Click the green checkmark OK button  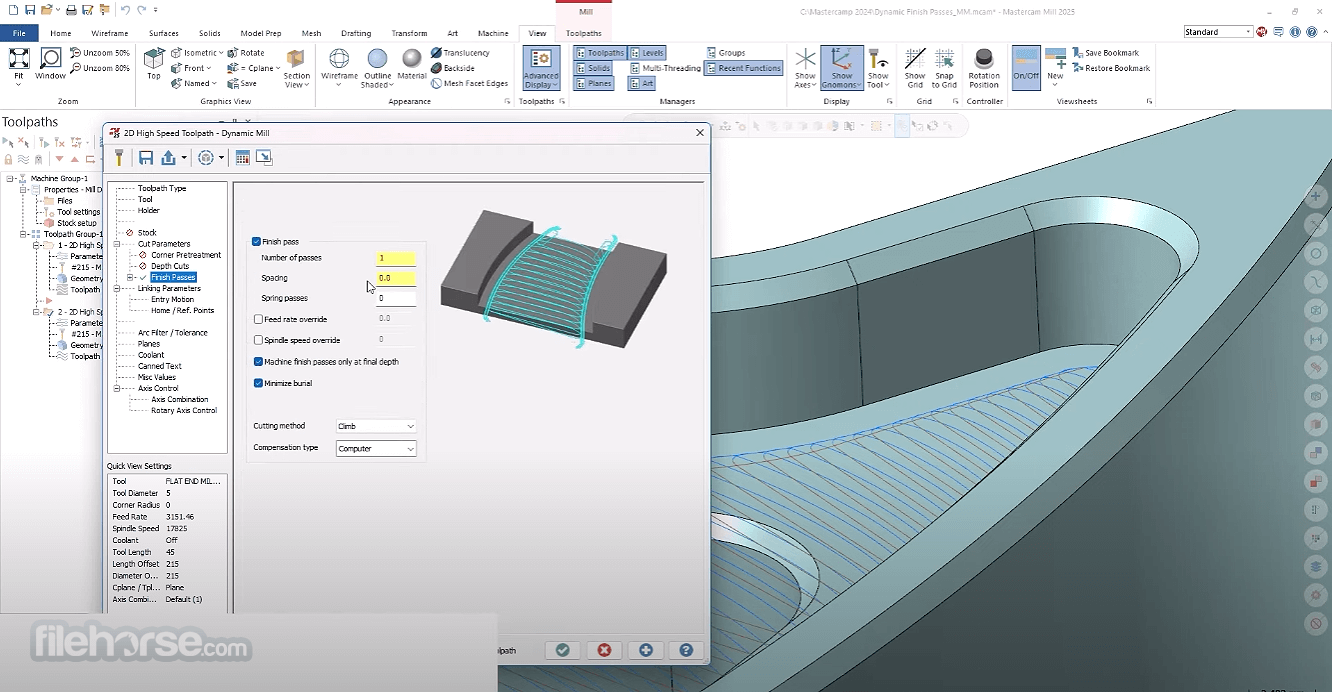tap(563, 650)
